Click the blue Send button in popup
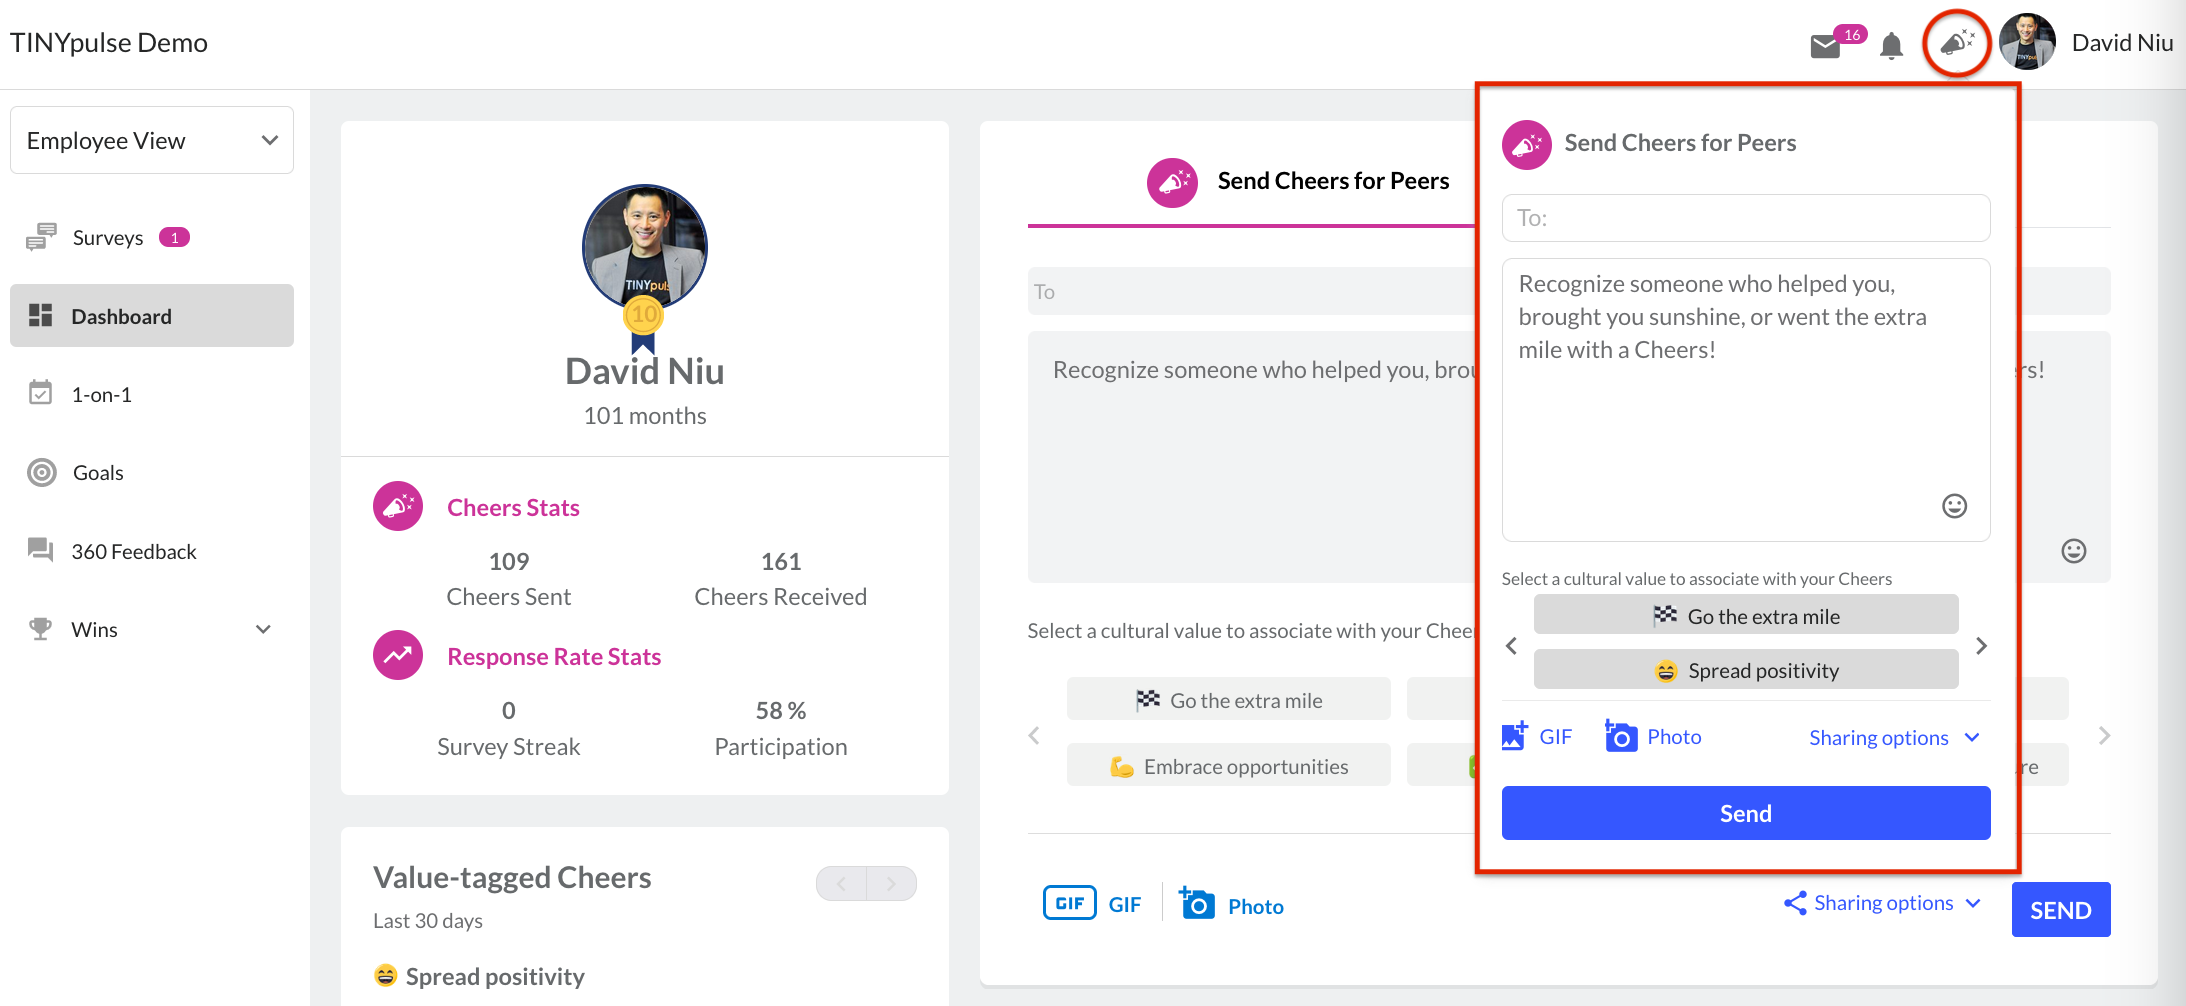The image size is (2186, 1006). coord(1746,813)
